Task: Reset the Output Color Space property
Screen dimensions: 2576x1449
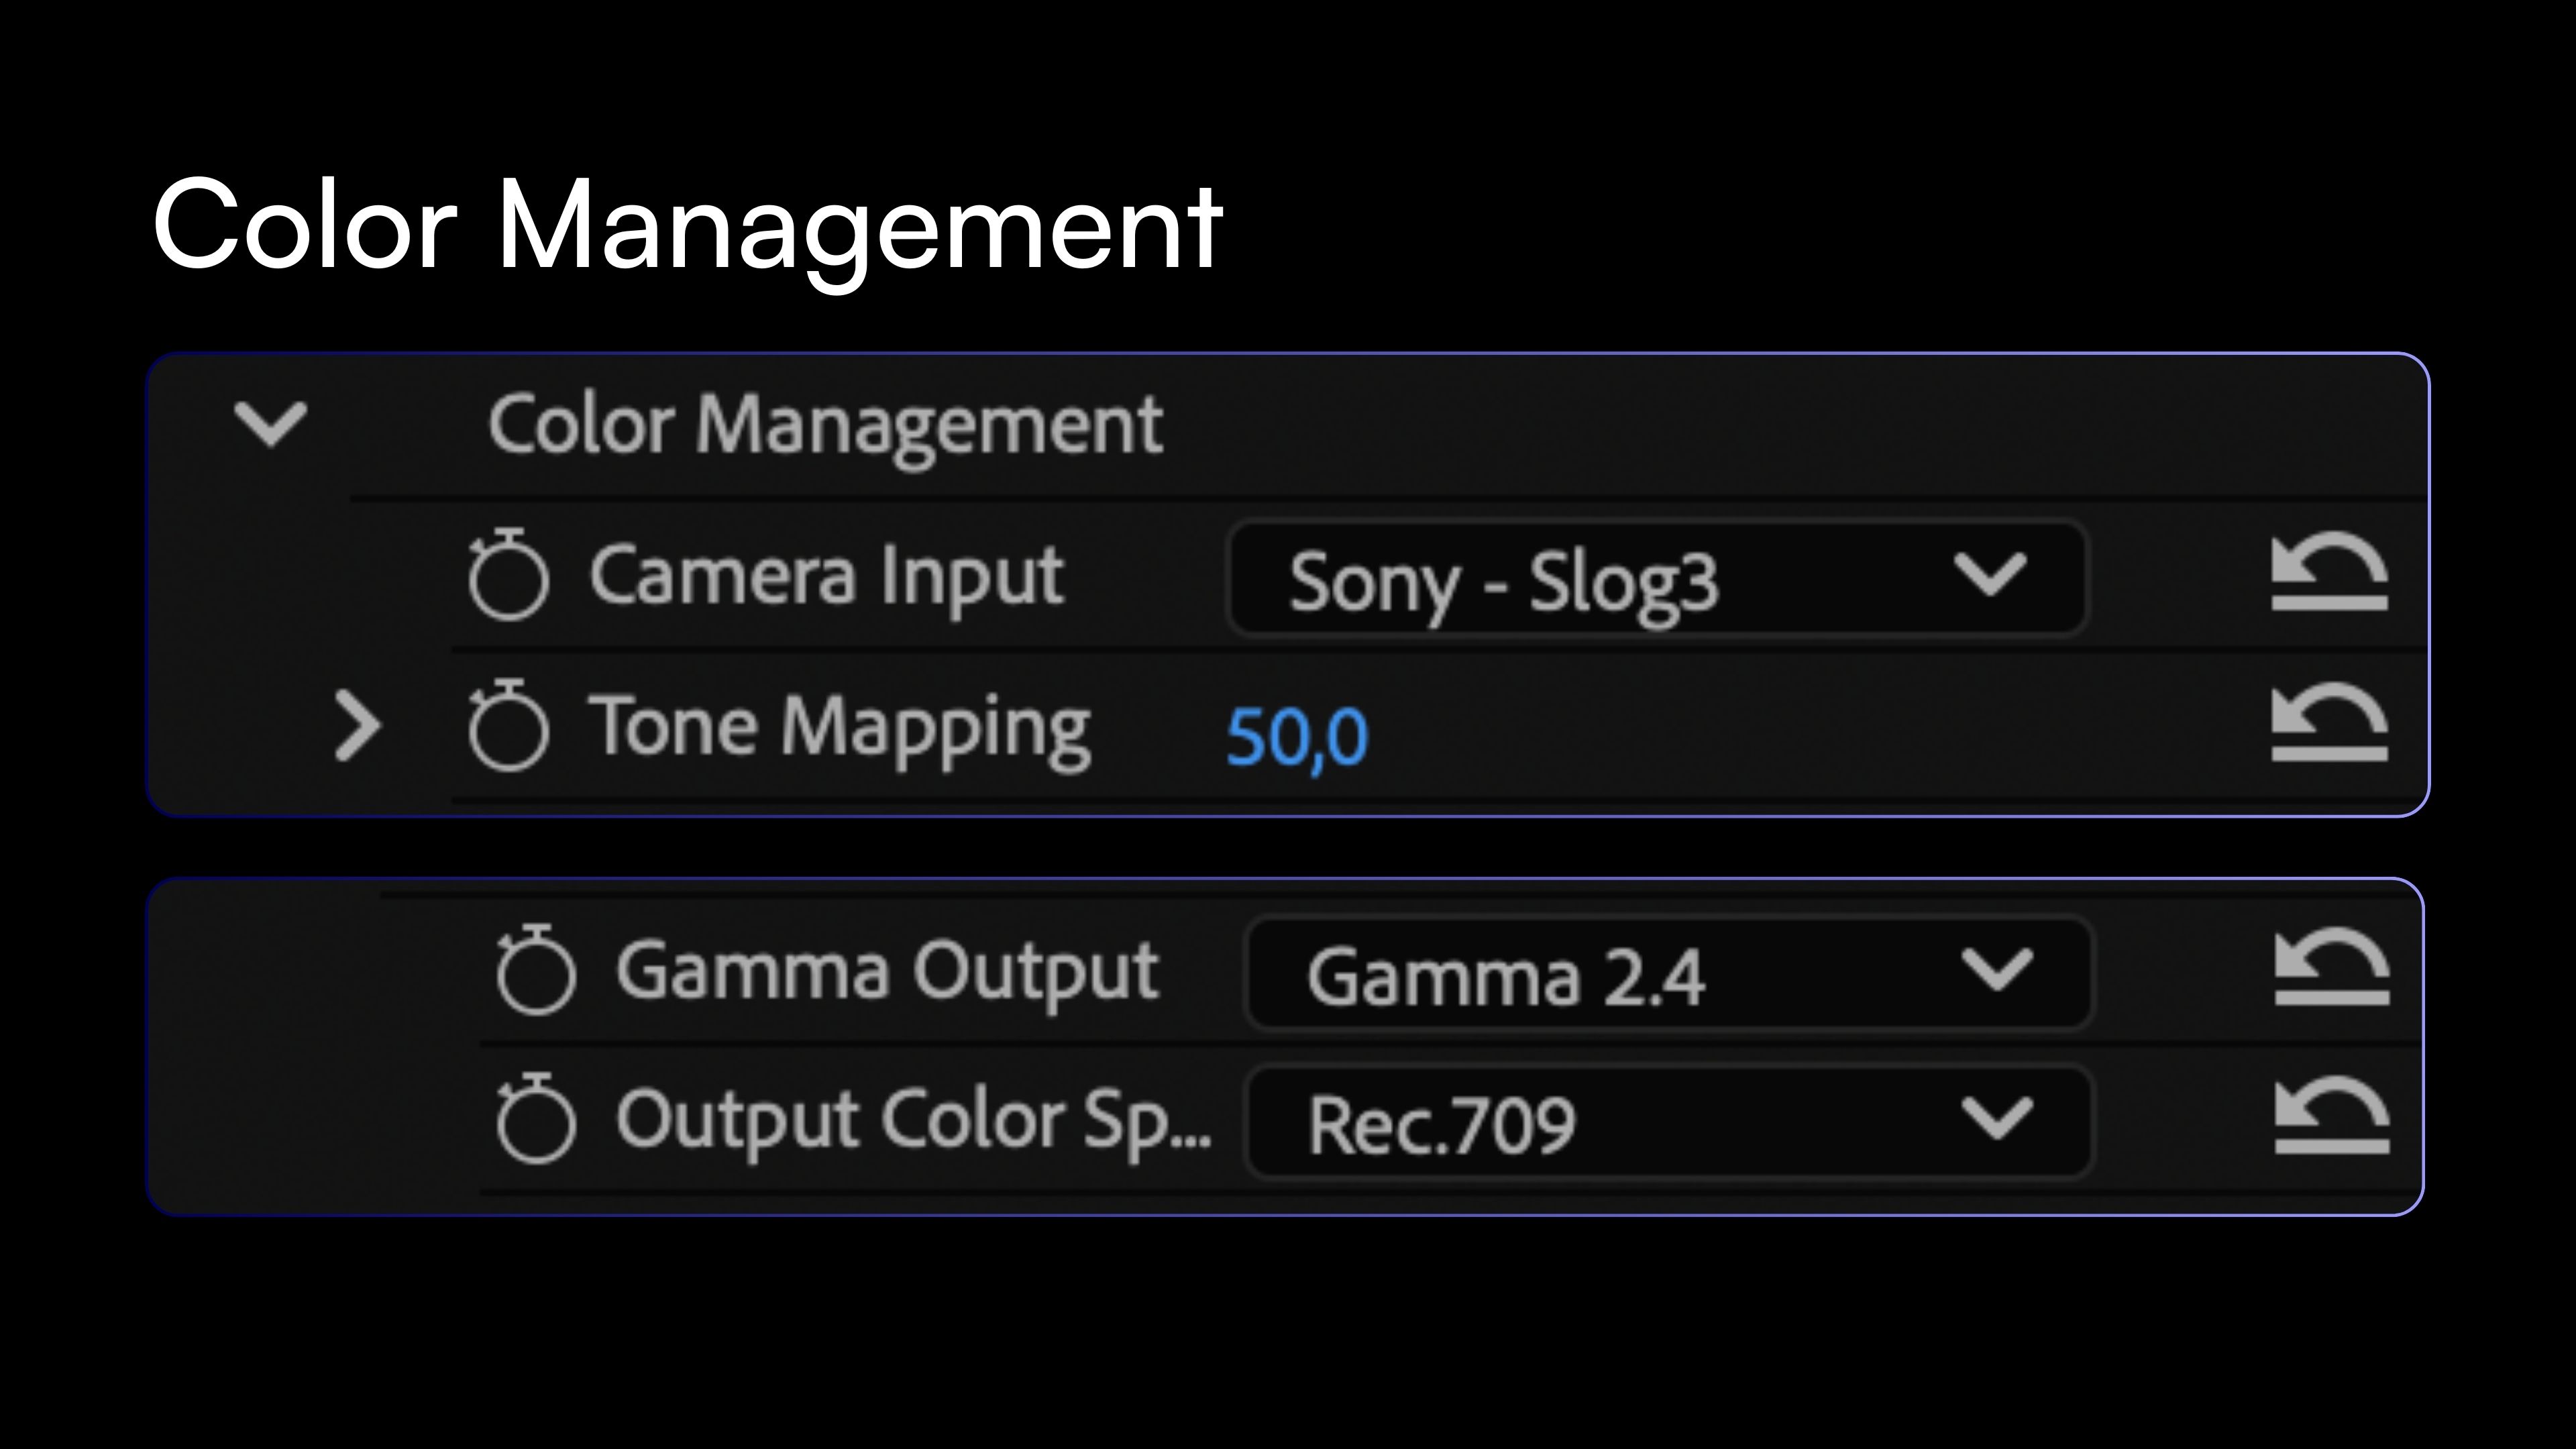Action: pyautogui.click(x=2332, y=1116)
